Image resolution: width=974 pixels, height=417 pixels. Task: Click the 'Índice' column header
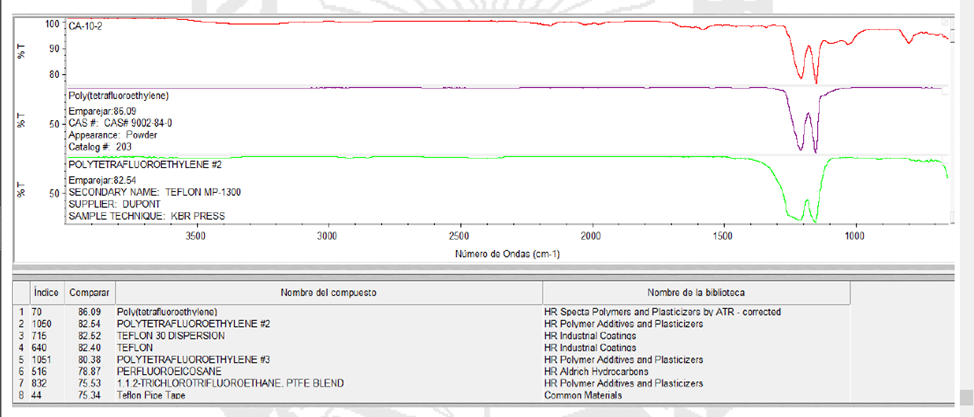(x=45, y=293)
